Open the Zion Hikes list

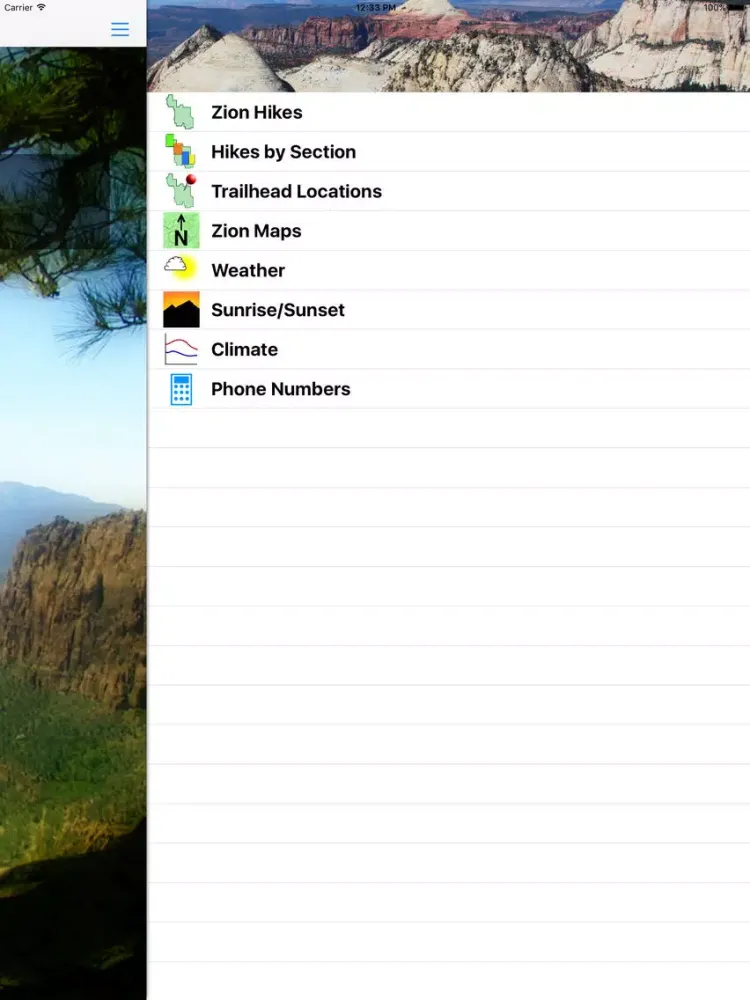click(448, 112)
